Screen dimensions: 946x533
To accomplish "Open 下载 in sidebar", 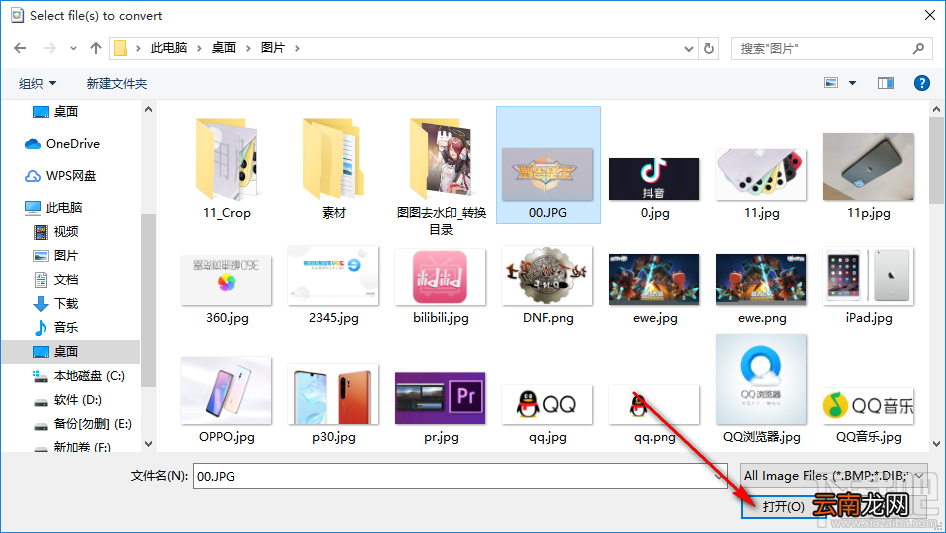I will coord(56,304).
